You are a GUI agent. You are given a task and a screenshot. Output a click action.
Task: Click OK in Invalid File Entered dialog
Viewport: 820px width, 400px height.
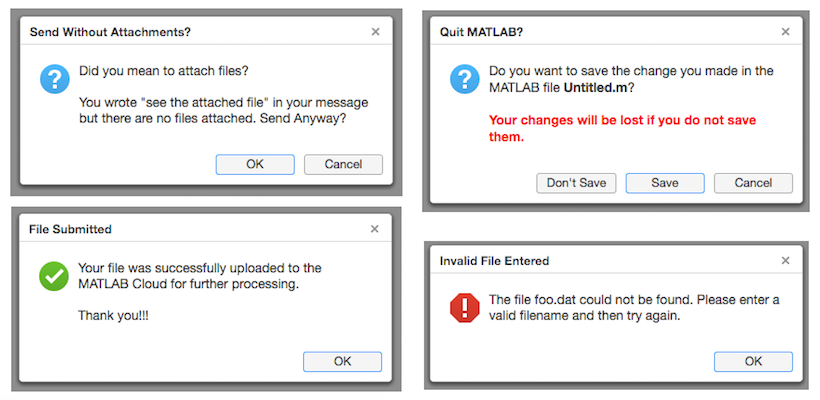(753, 361)
